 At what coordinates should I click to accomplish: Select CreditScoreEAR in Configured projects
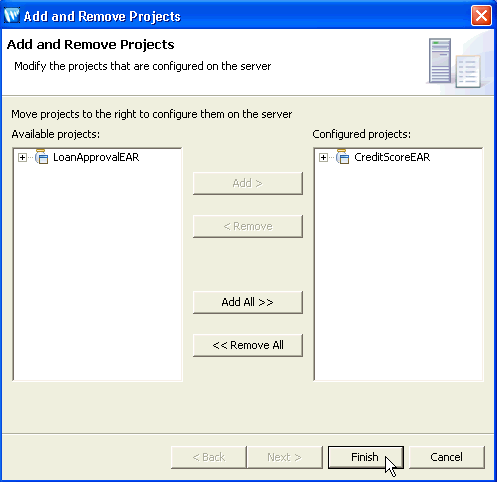click(392, 157)
